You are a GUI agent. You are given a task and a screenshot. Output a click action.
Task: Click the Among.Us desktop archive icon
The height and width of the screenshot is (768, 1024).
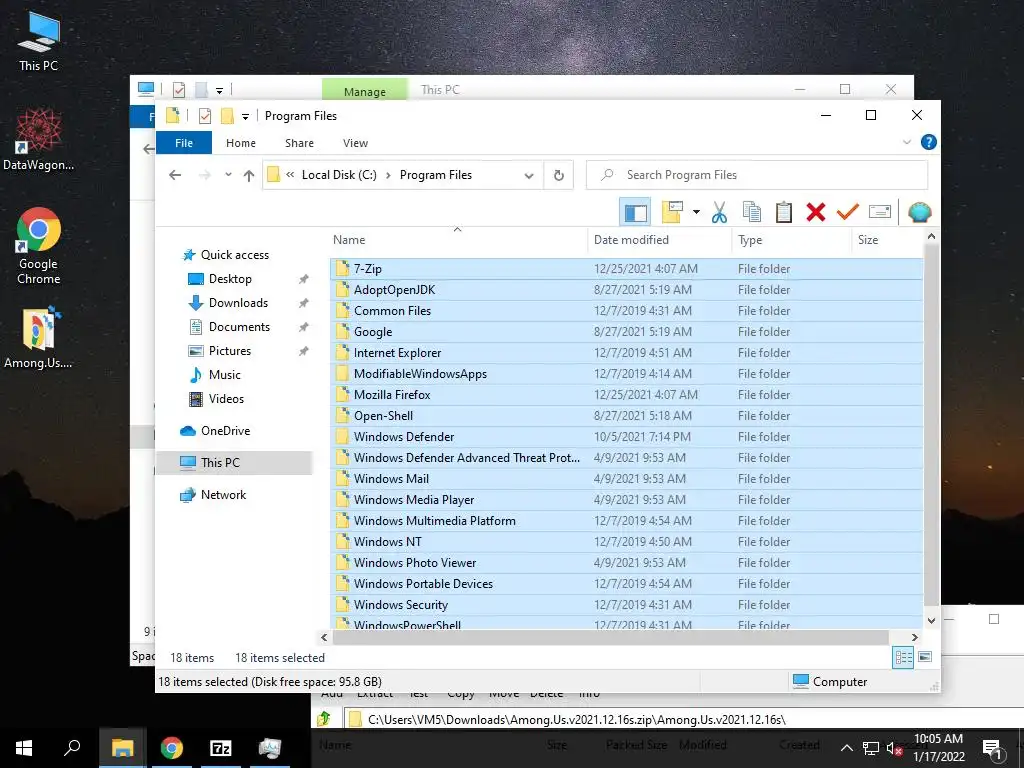pyautogui.click(x=38, y=338)
